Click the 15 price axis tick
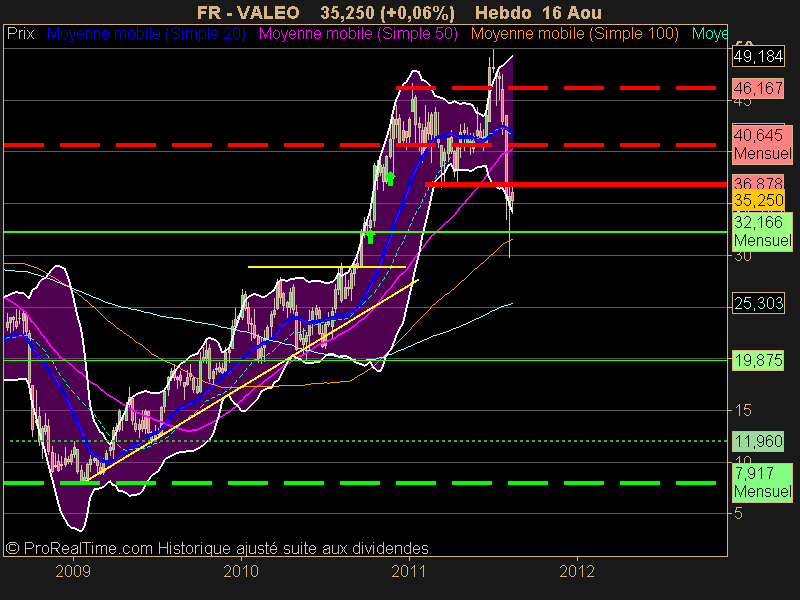800x600 pixels. (x=743, y=410)
